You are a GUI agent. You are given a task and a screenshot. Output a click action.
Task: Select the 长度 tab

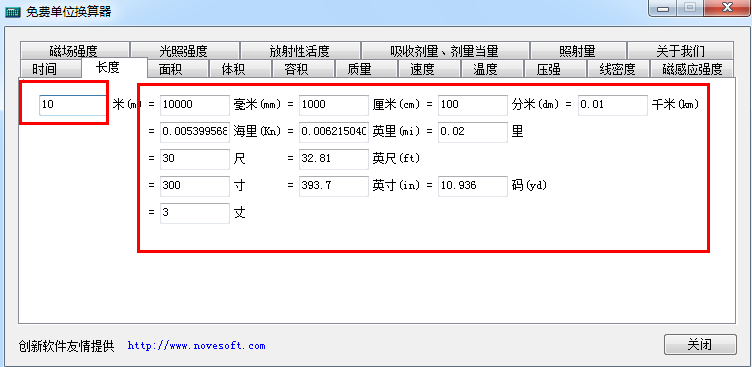114,67
